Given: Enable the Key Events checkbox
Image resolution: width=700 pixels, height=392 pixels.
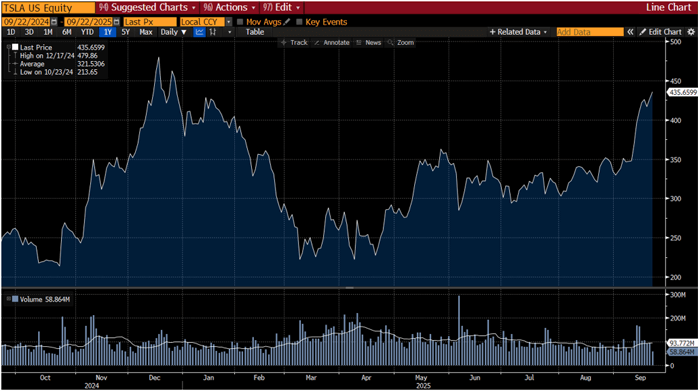Looking at the screenshot, I should [x=299, y=22].
